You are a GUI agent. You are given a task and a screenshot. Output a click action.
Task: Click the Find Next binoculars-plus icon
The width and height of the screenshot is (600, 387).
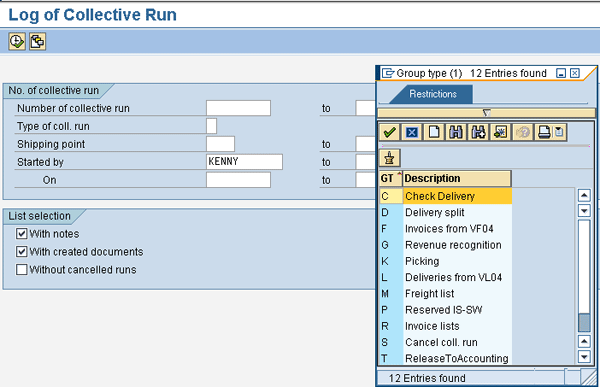pos(478,132)
